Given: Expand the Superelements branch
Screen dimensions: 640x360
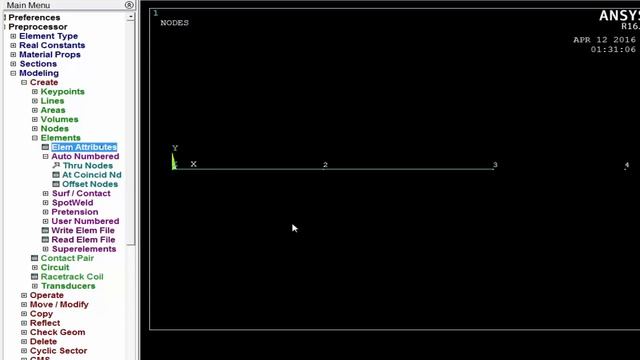Looking at the screenshot, I should pyautogui.click(x=45, y=249).
